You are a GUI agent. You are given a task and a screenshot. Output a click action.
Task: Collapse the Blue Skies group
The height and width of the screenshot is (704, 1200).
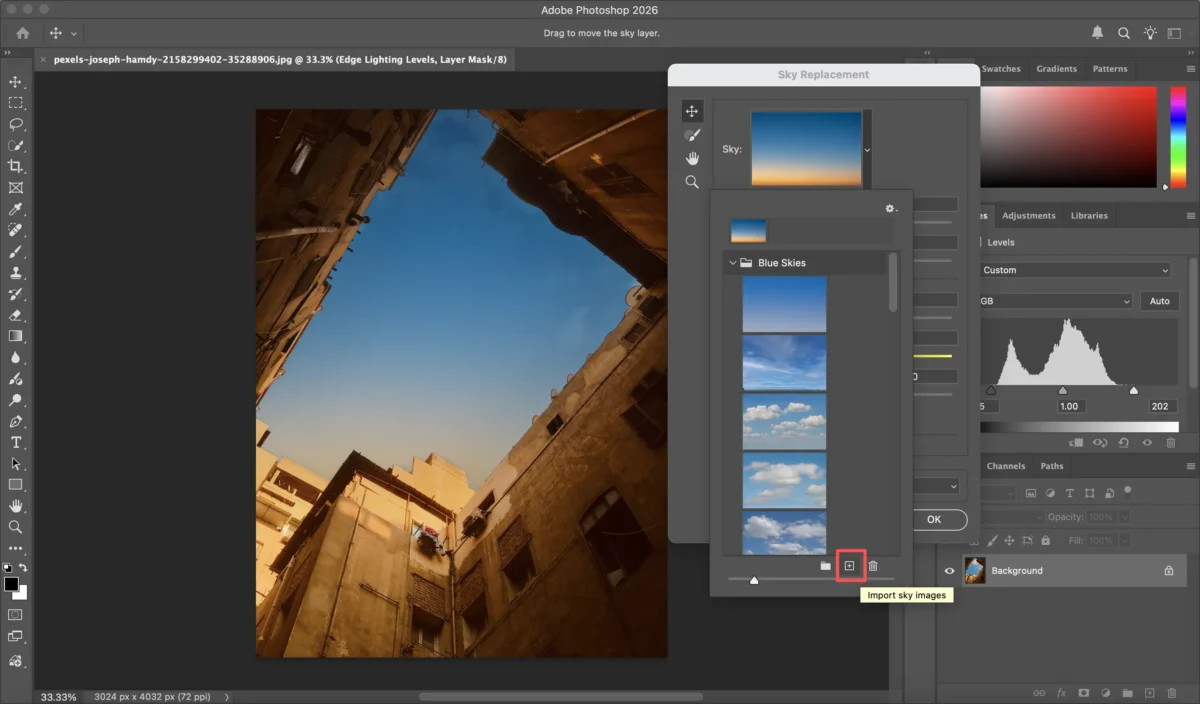tap(733, 263)
